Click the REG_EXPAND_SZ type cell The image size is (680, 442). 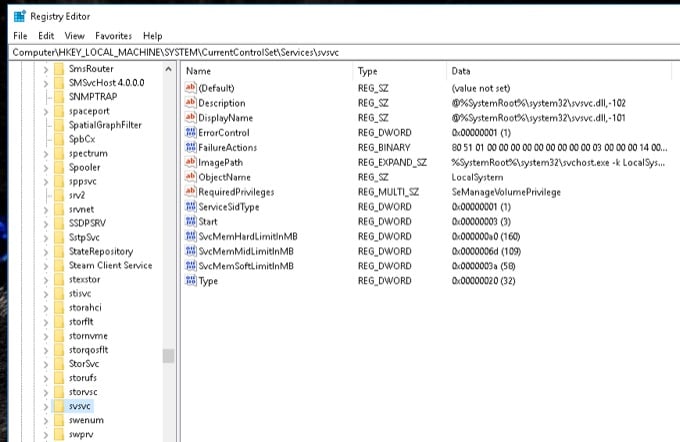[392, 162]
